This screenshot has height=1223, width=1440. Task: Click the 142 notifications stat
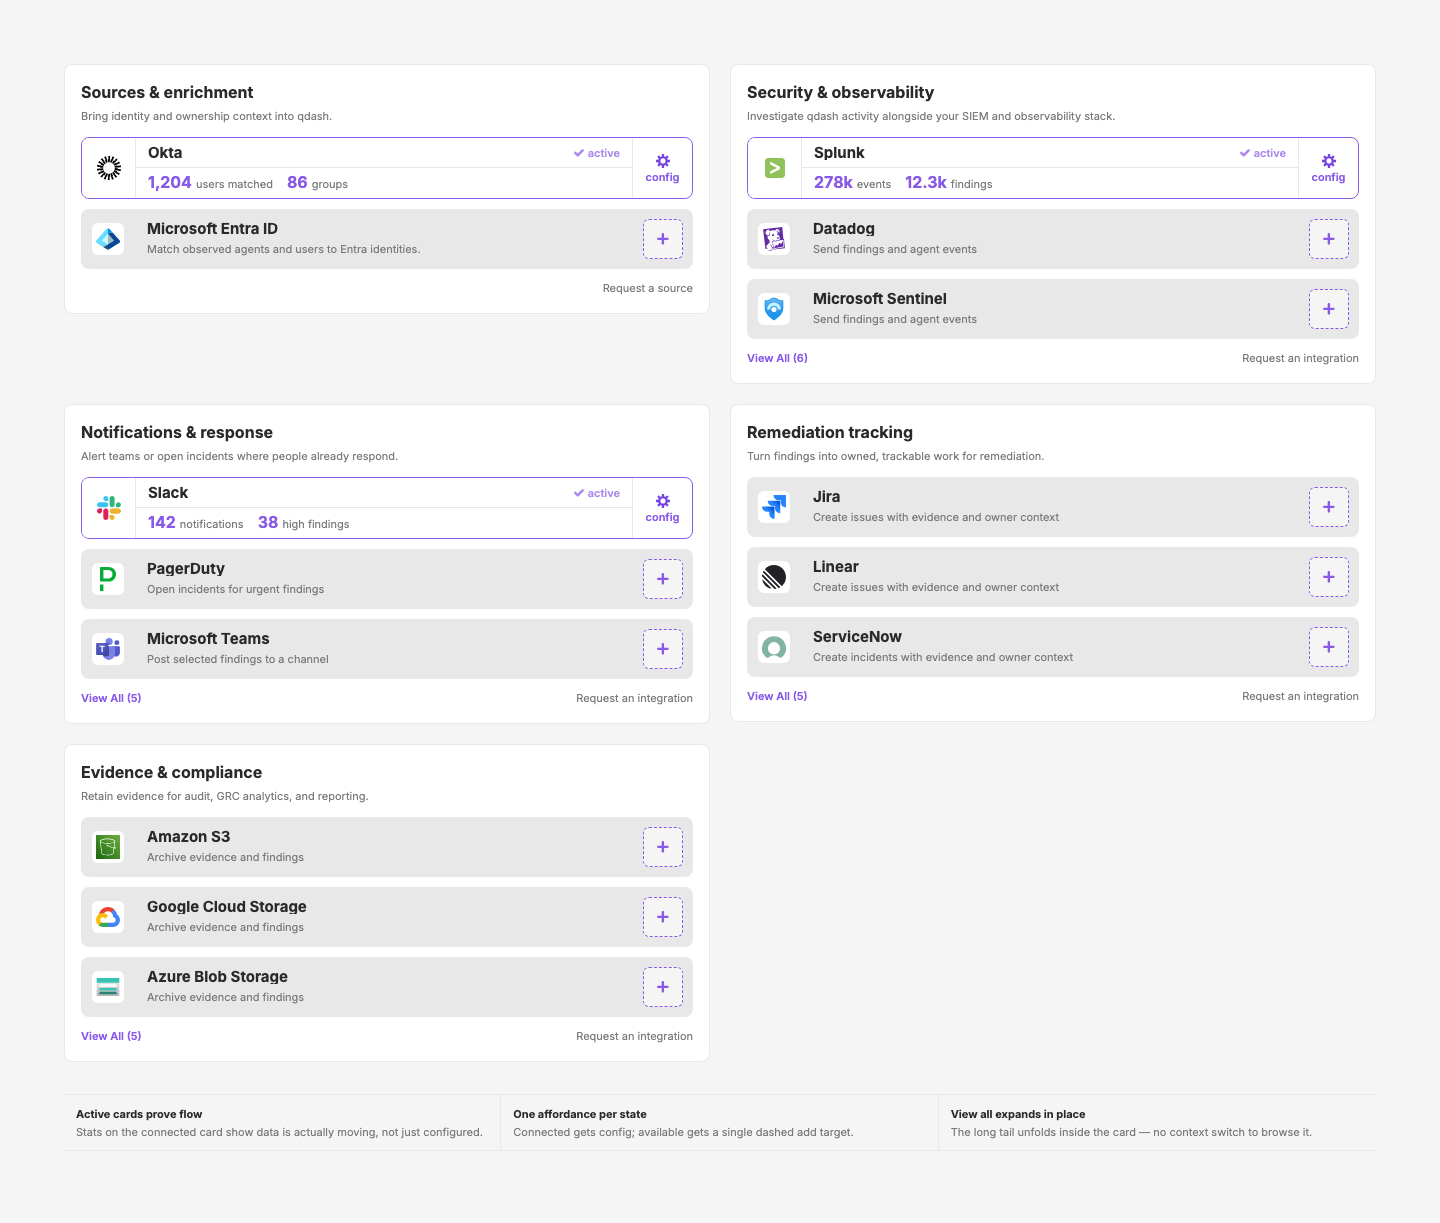click(196, 523)
